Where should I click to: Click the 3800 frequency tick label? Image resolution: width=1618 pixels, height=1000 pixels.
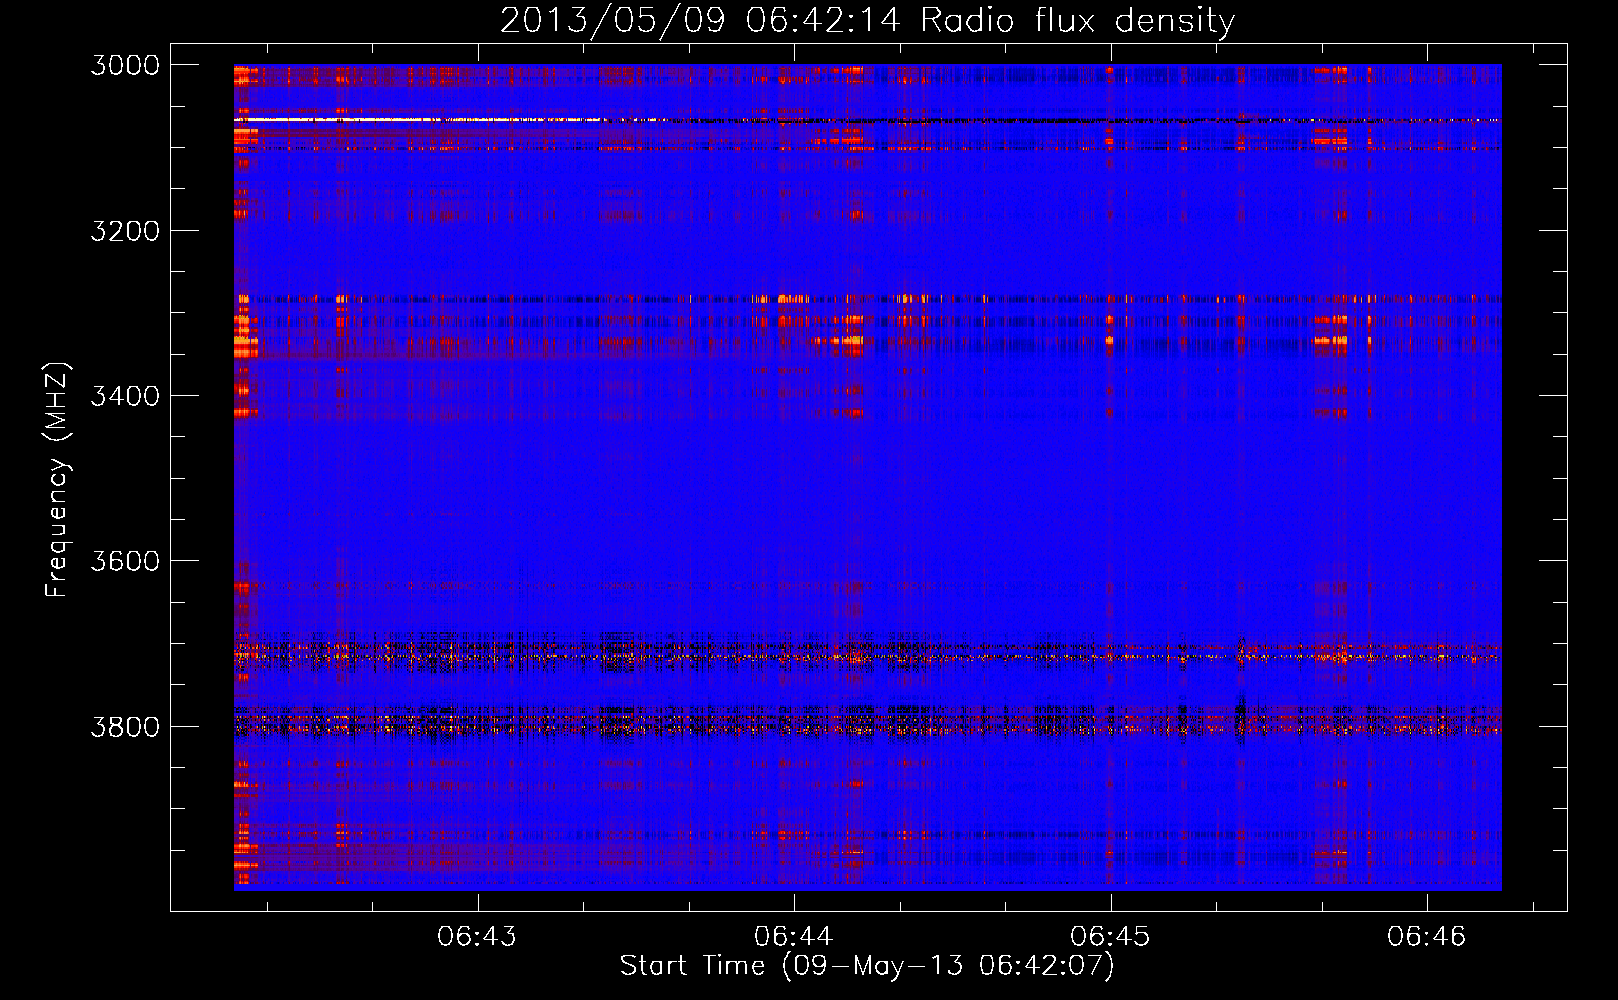click(x=125, y=727)
